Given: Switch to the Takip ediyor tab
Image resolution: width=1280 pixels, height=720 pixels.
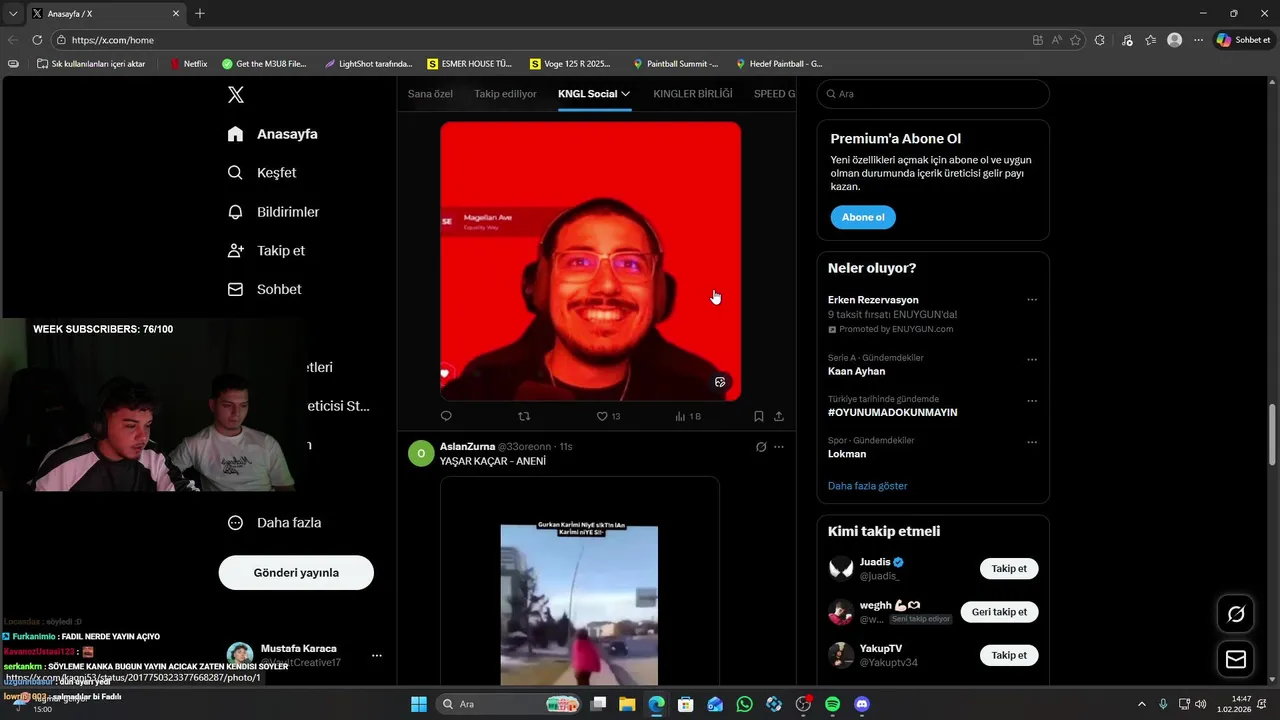Looking at the screenshot, I should (505, 94).
